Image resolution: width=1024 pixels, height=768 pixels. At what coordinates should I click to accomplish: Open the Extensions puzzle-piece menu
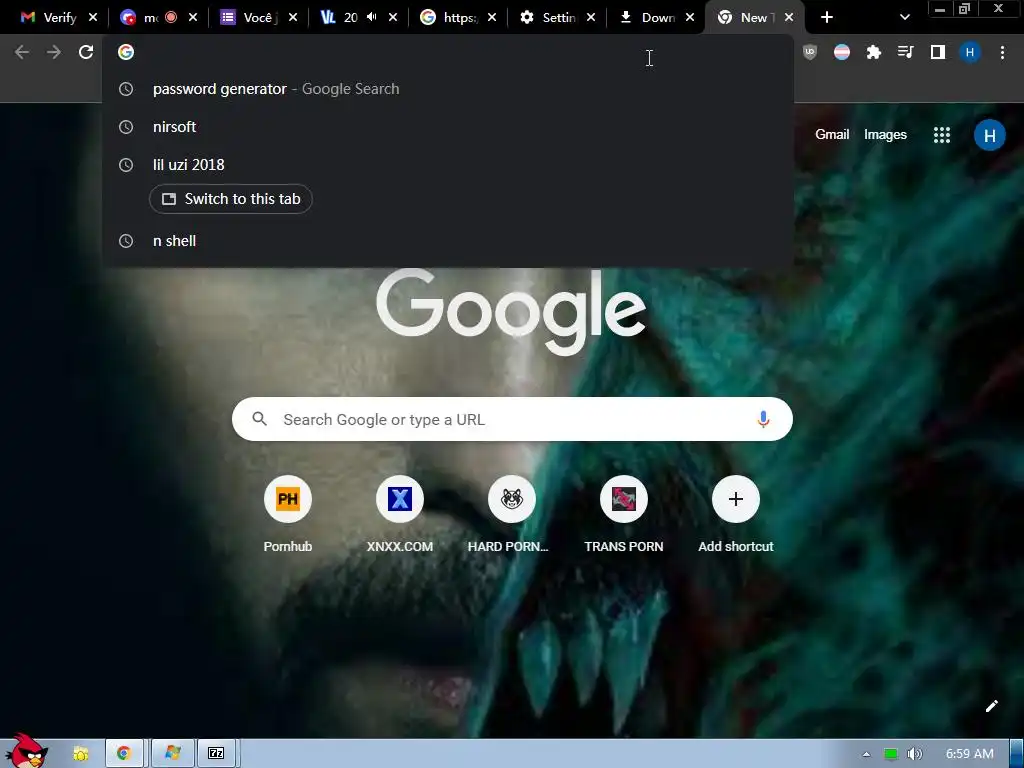tap(874, 52)
